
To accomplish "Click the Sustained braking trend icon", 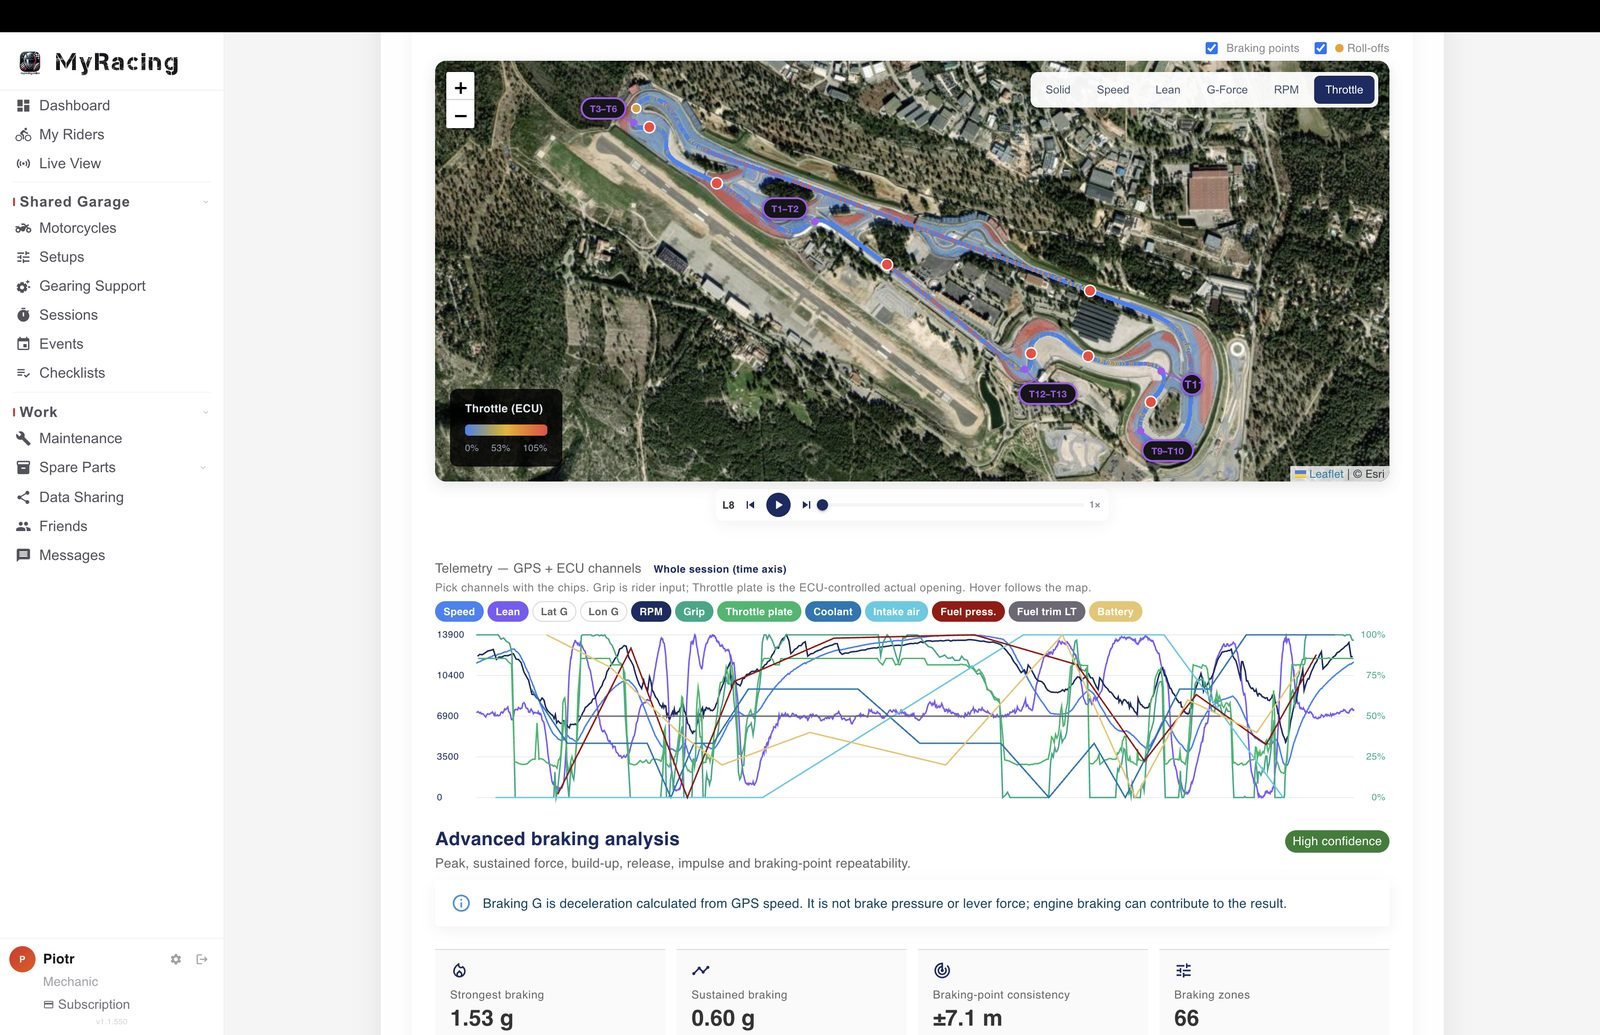I will point(701,970).
